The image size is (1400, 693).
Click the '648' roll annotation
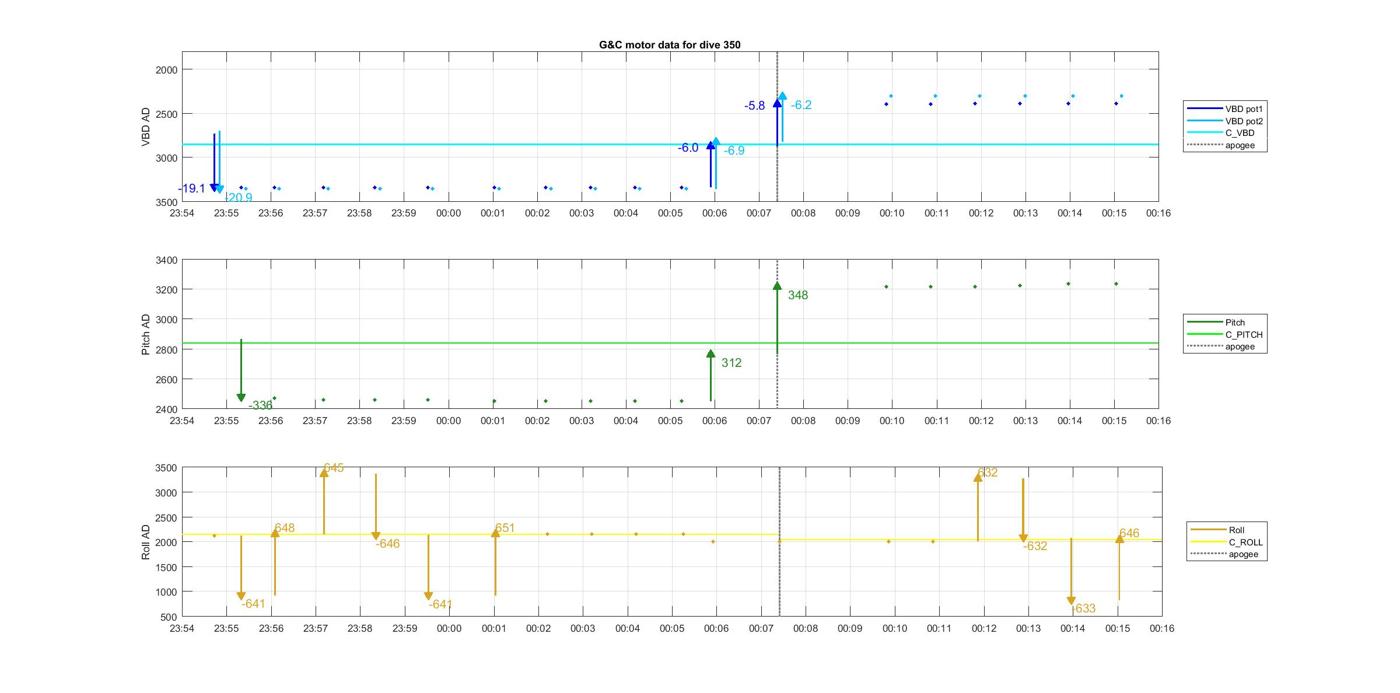pos(285,528)
